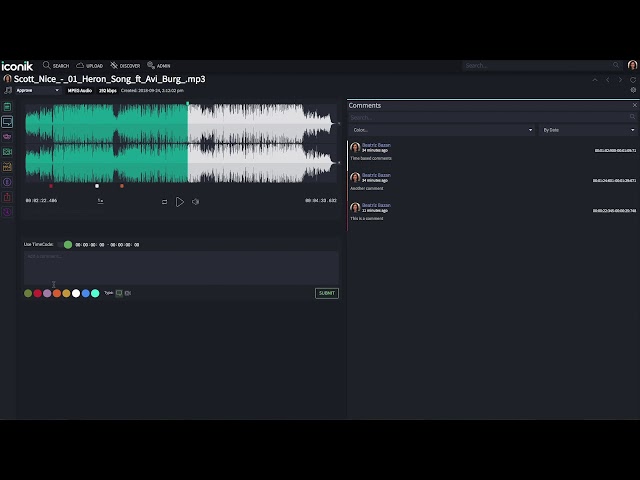
Task: Change playback speed with 1x control
Action: click(x=100, y=201)
